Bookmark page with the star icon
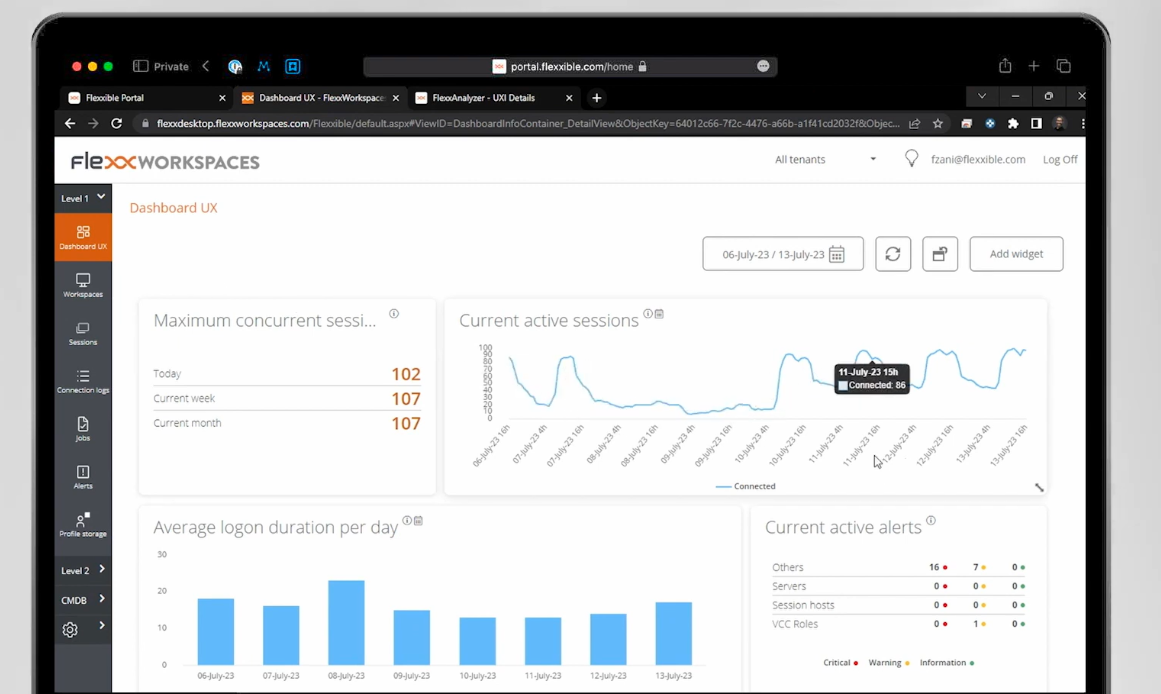This screenshot has width=1161, height=694. coord(938,124)
